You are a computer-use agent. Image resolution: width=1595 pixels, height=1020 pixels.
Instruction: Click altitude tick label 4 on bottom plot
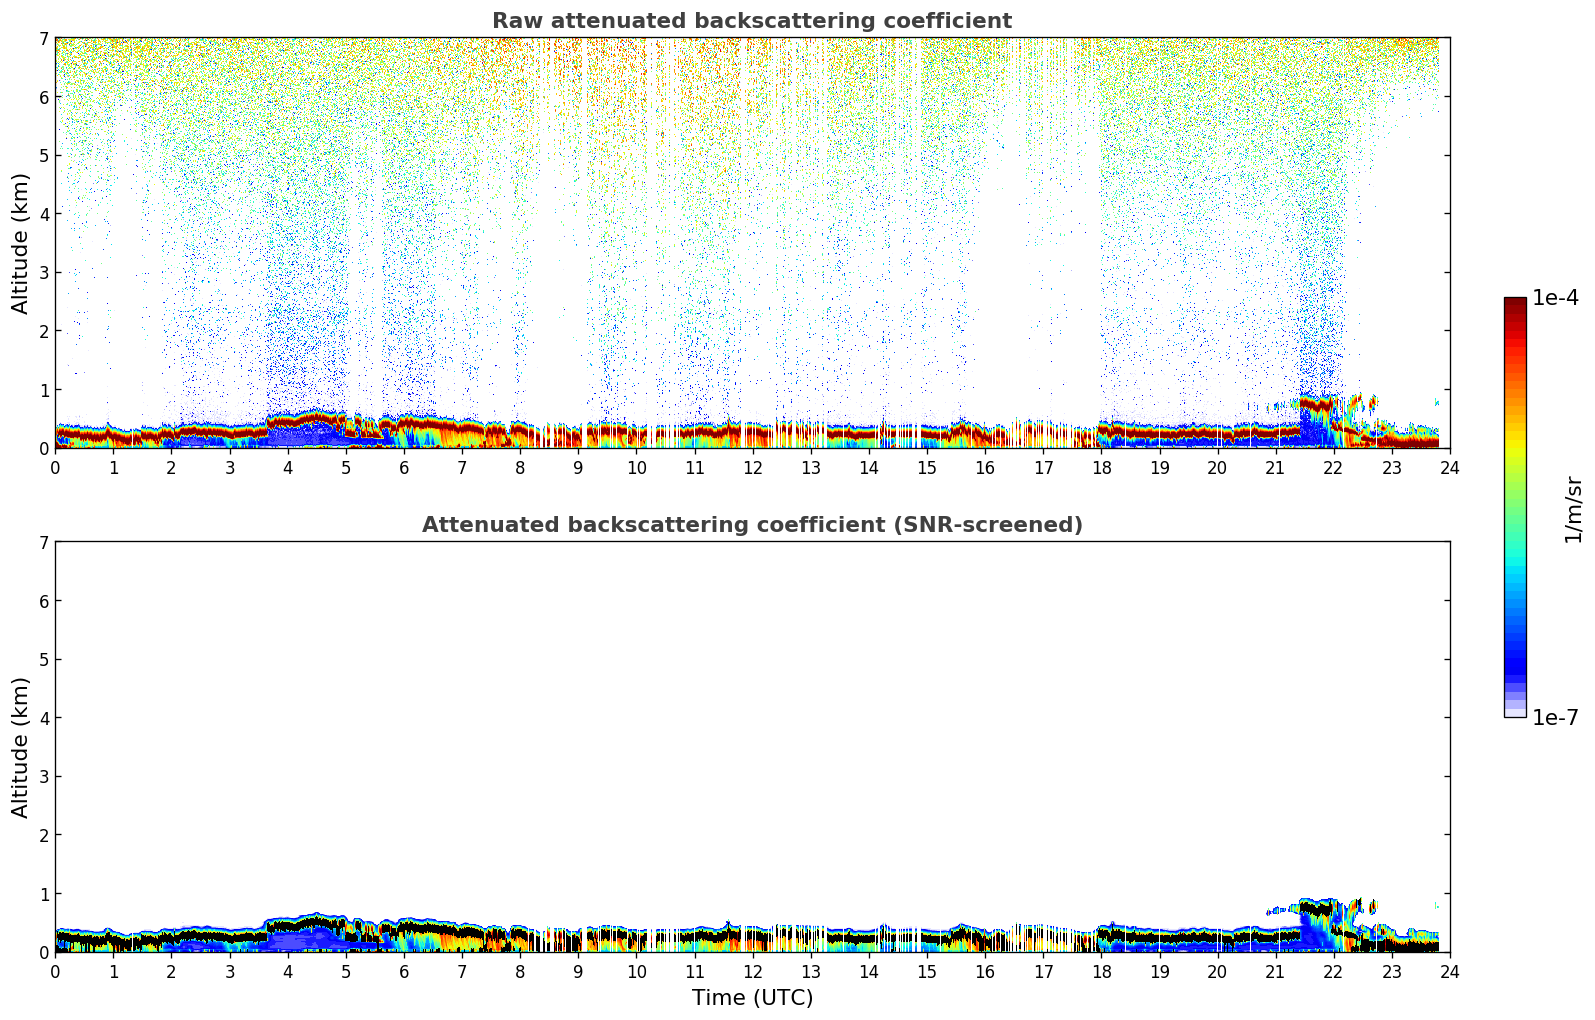point(43,718)
